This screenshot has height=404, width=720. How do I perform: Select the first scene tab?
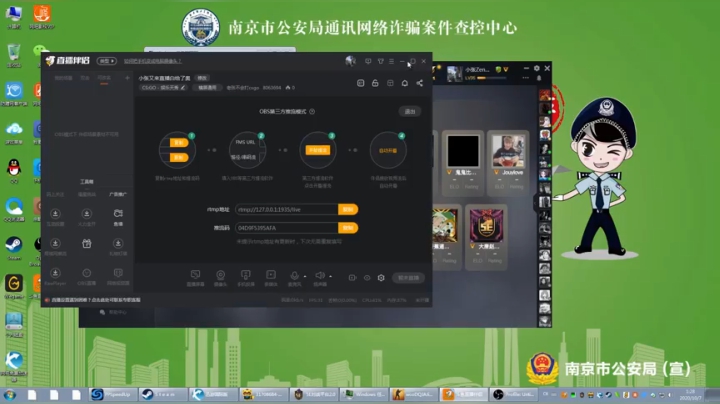pyautogui.click(x=63, y=79)
